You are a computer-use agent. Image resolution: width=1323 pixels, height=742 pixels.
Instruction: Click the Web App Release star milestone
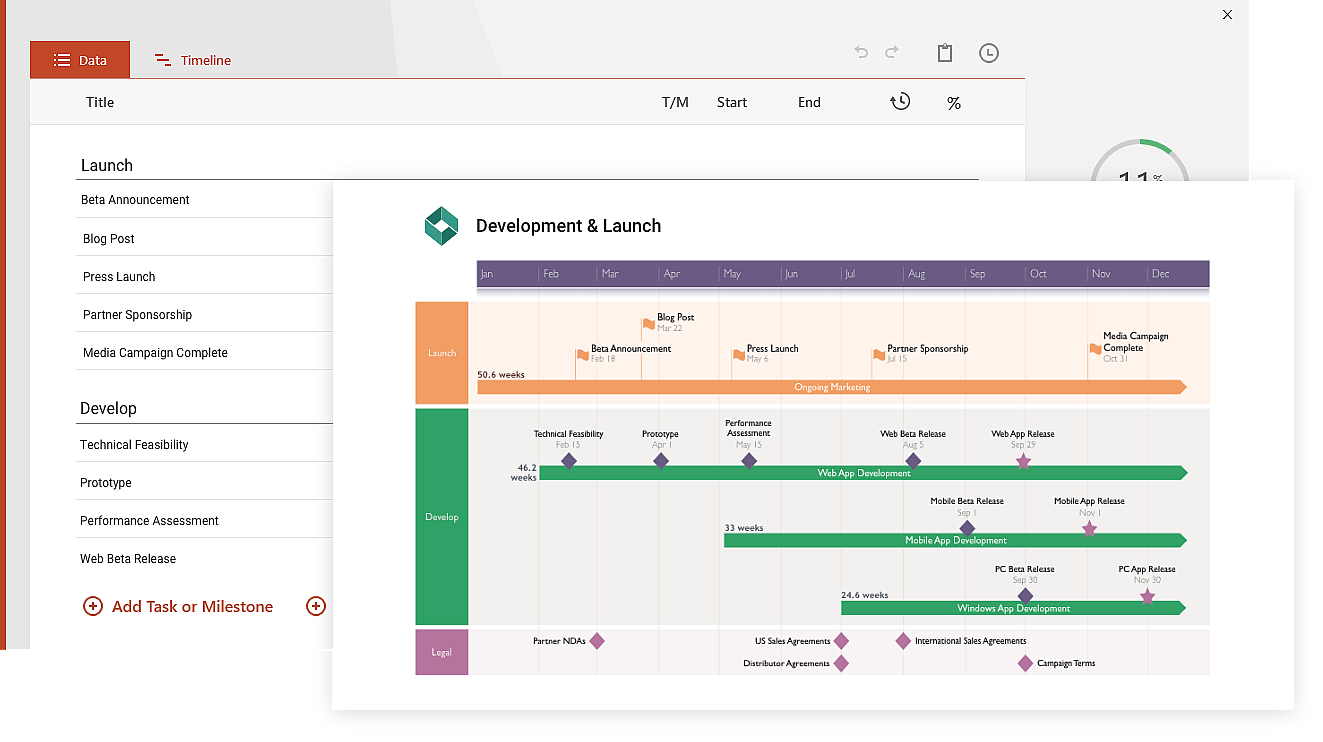(x=1023, y=461)
